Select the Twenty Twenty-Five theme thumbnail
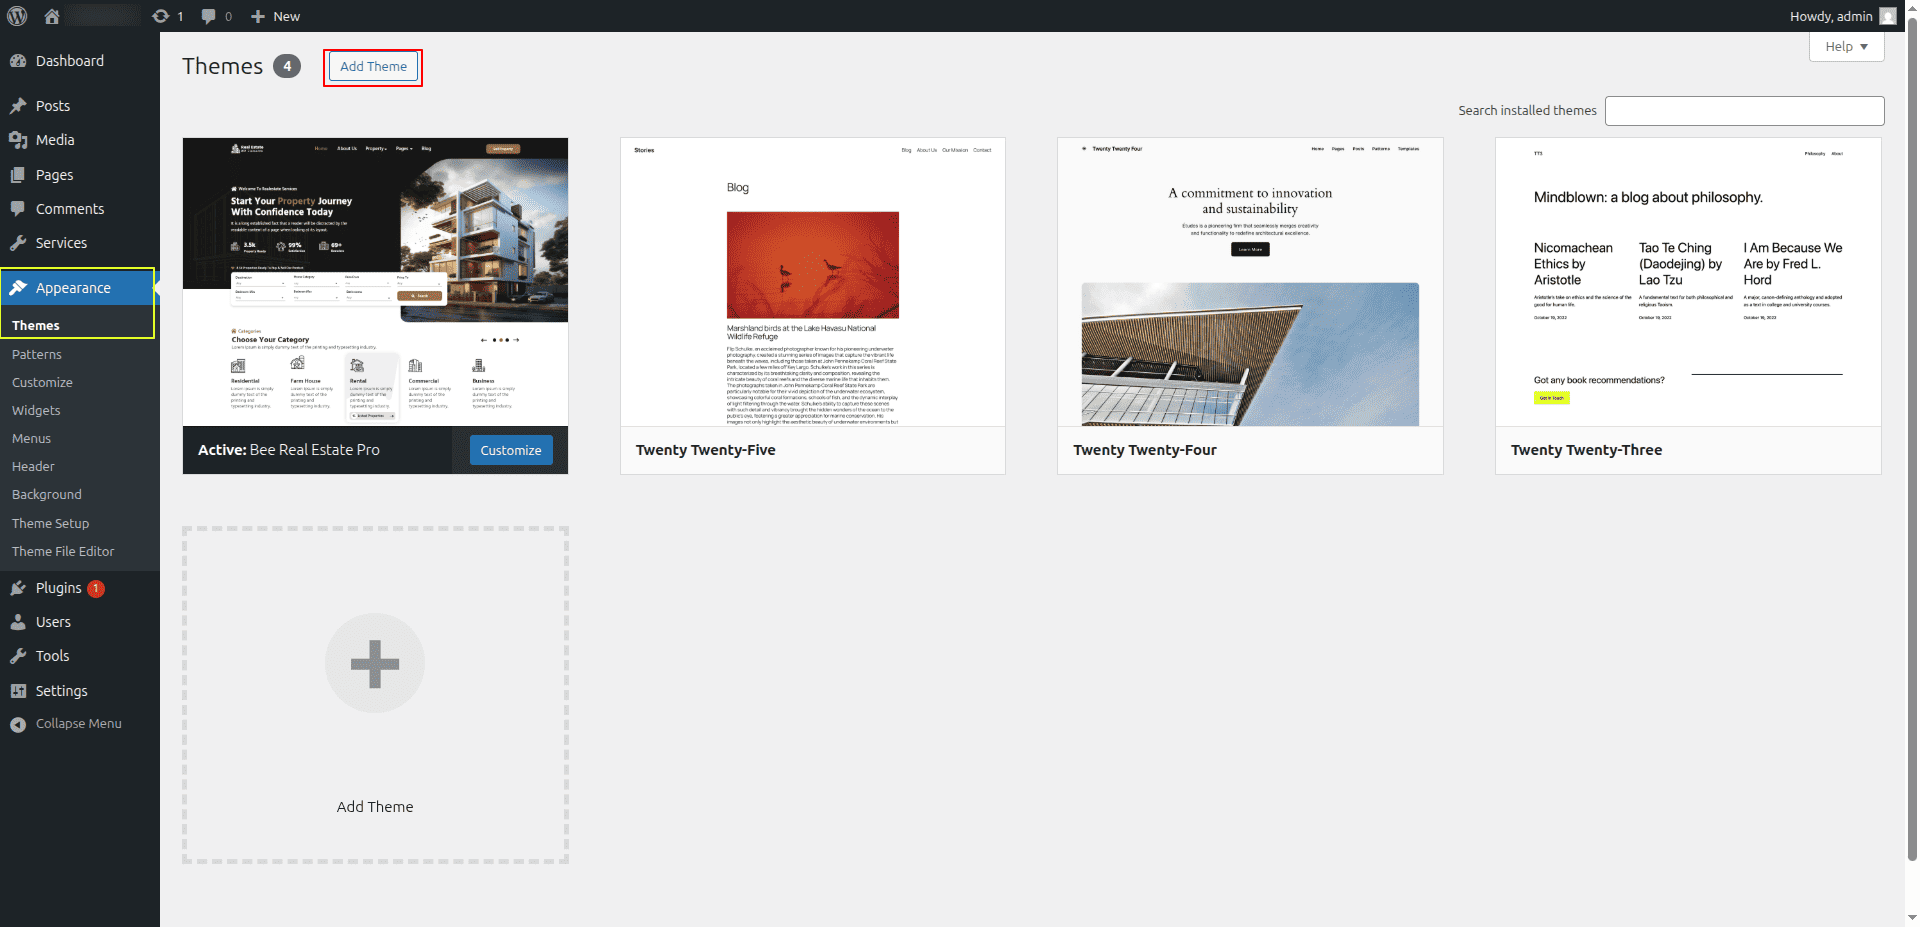This screenshot has height=927, width=1920. [812, 282]
